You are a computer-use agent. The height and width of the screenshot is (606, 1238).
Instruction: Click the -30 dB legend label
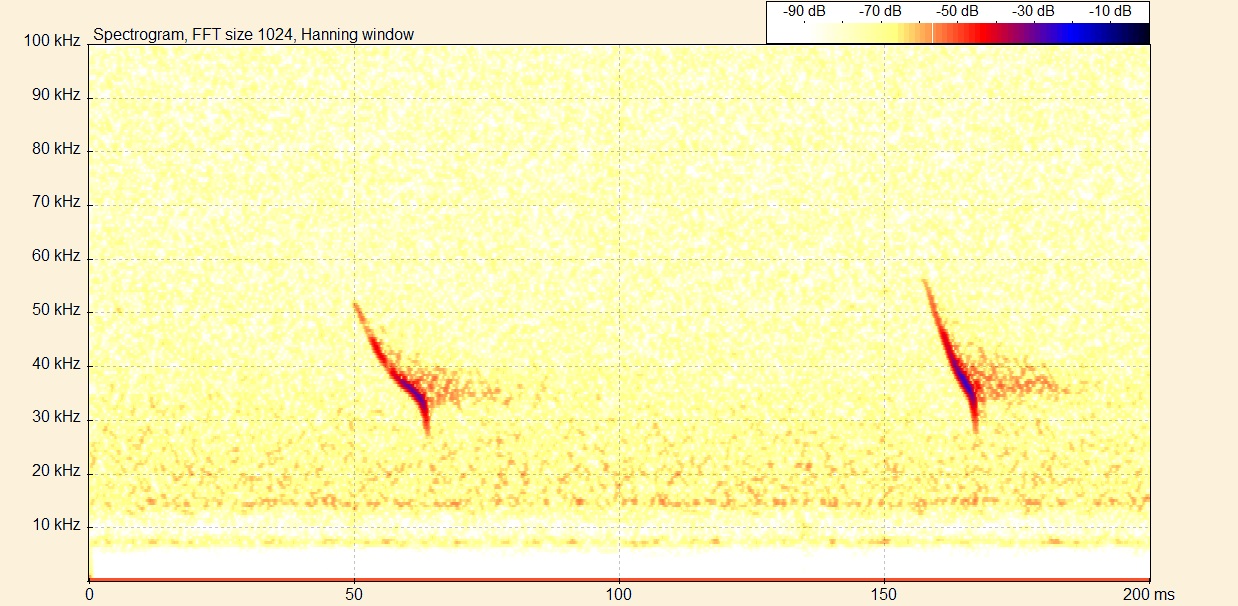pyautogui.click(x=1033, y=11)
